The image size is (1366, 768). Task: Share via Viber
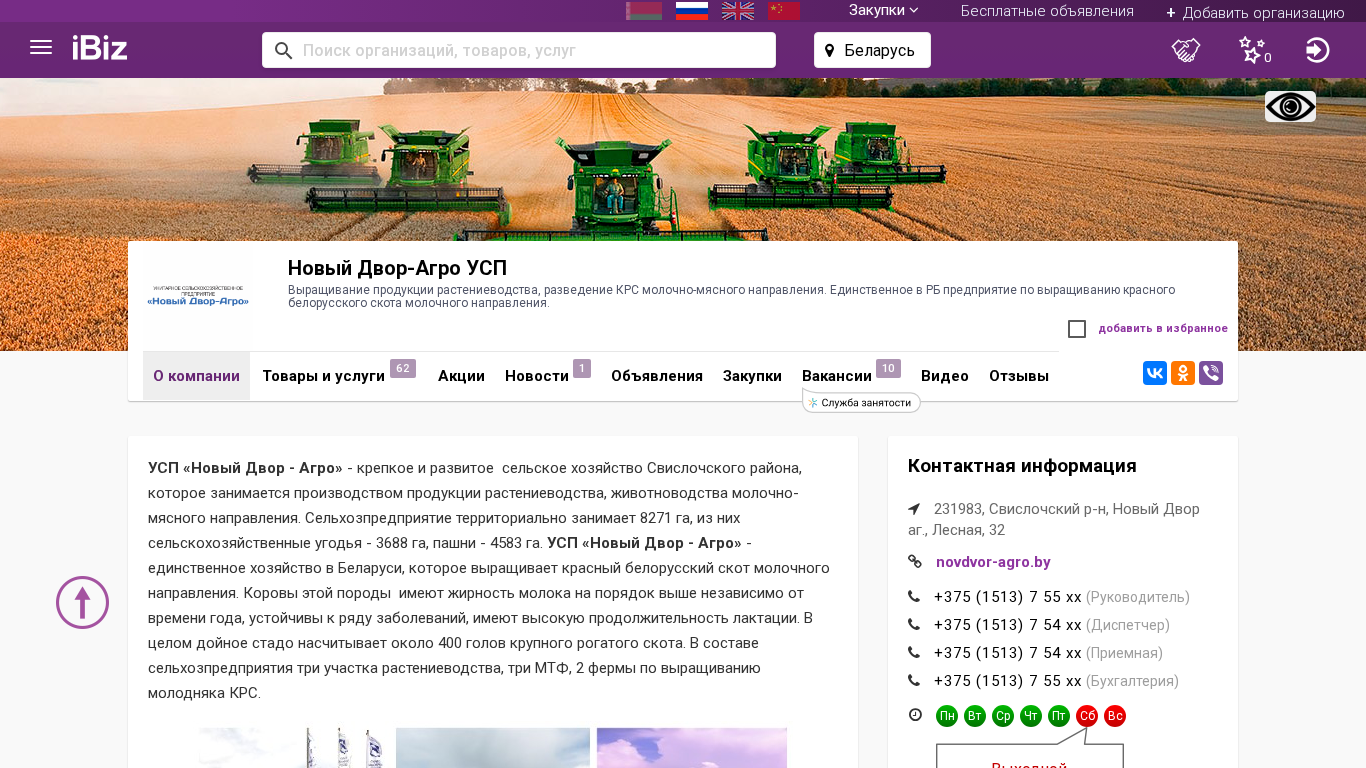tap(1211, 373)
